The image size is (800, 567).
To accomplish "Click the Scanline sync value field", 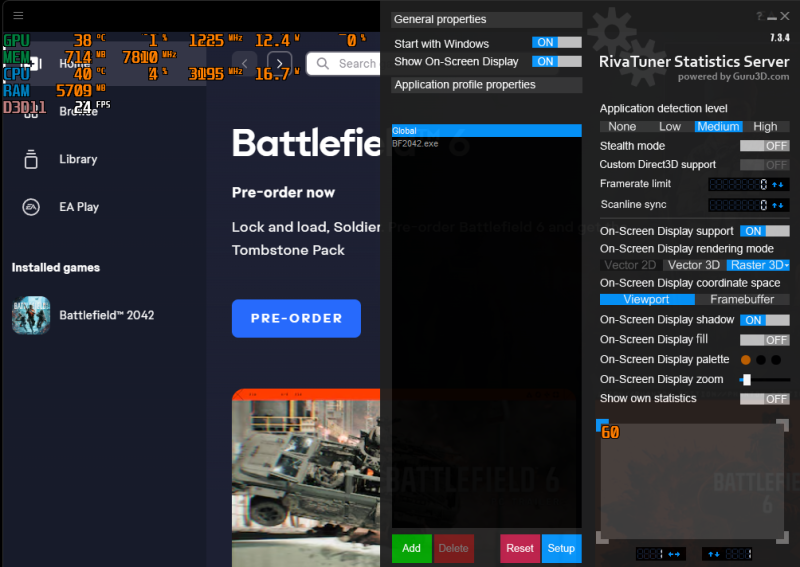I will point(739,205).
